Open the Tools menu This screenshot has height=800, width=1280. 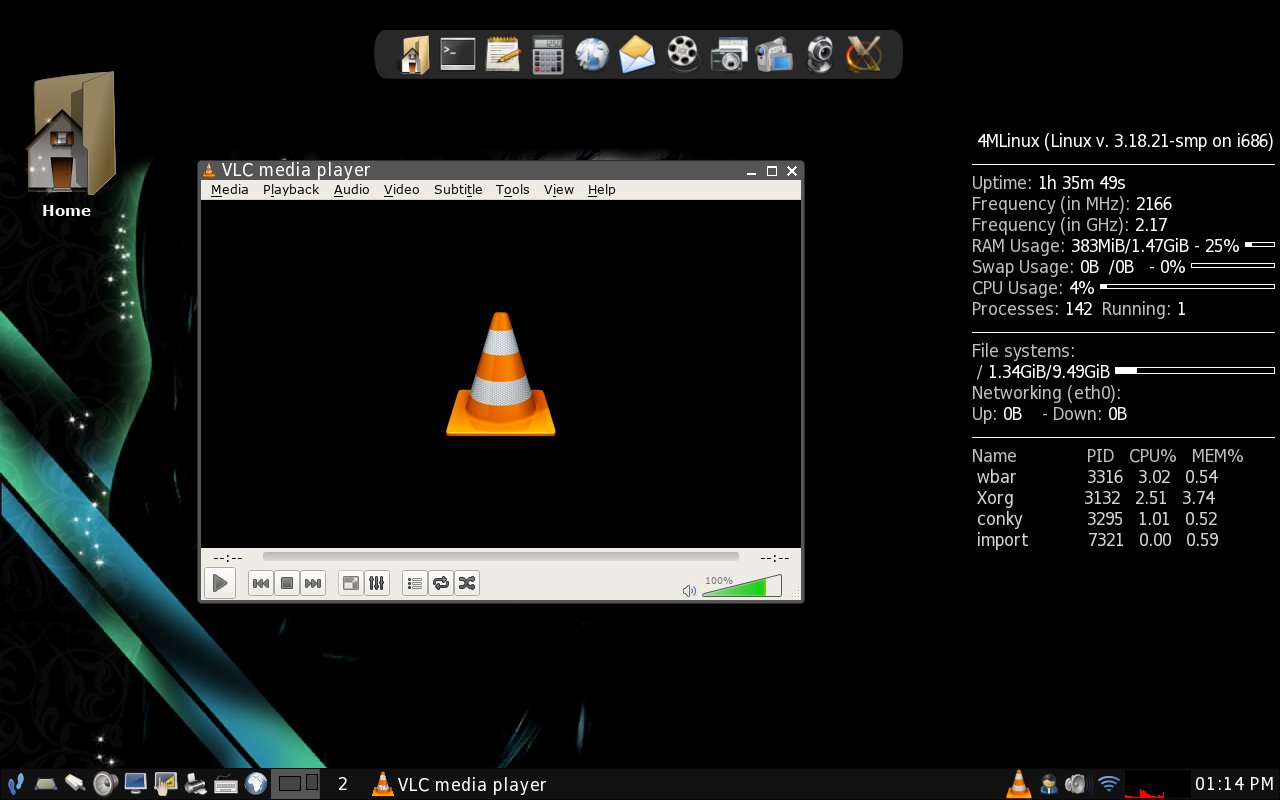coord(512,189)
